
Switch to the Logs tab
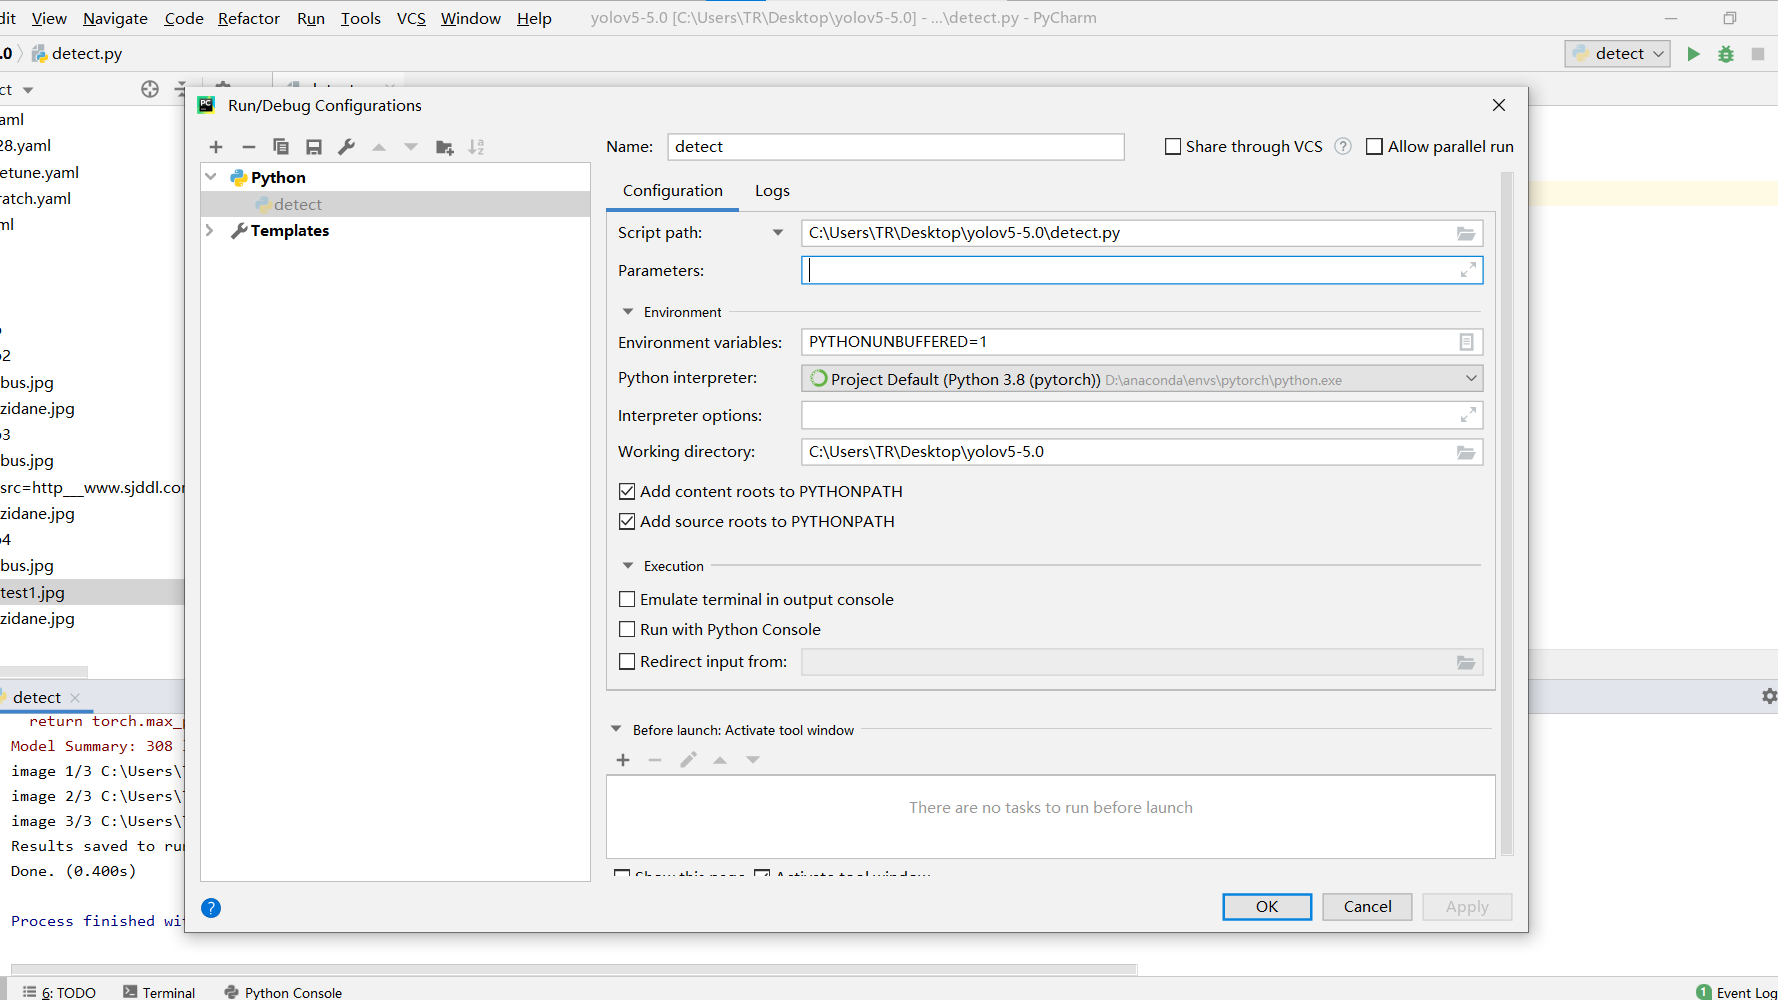point(772,191)
